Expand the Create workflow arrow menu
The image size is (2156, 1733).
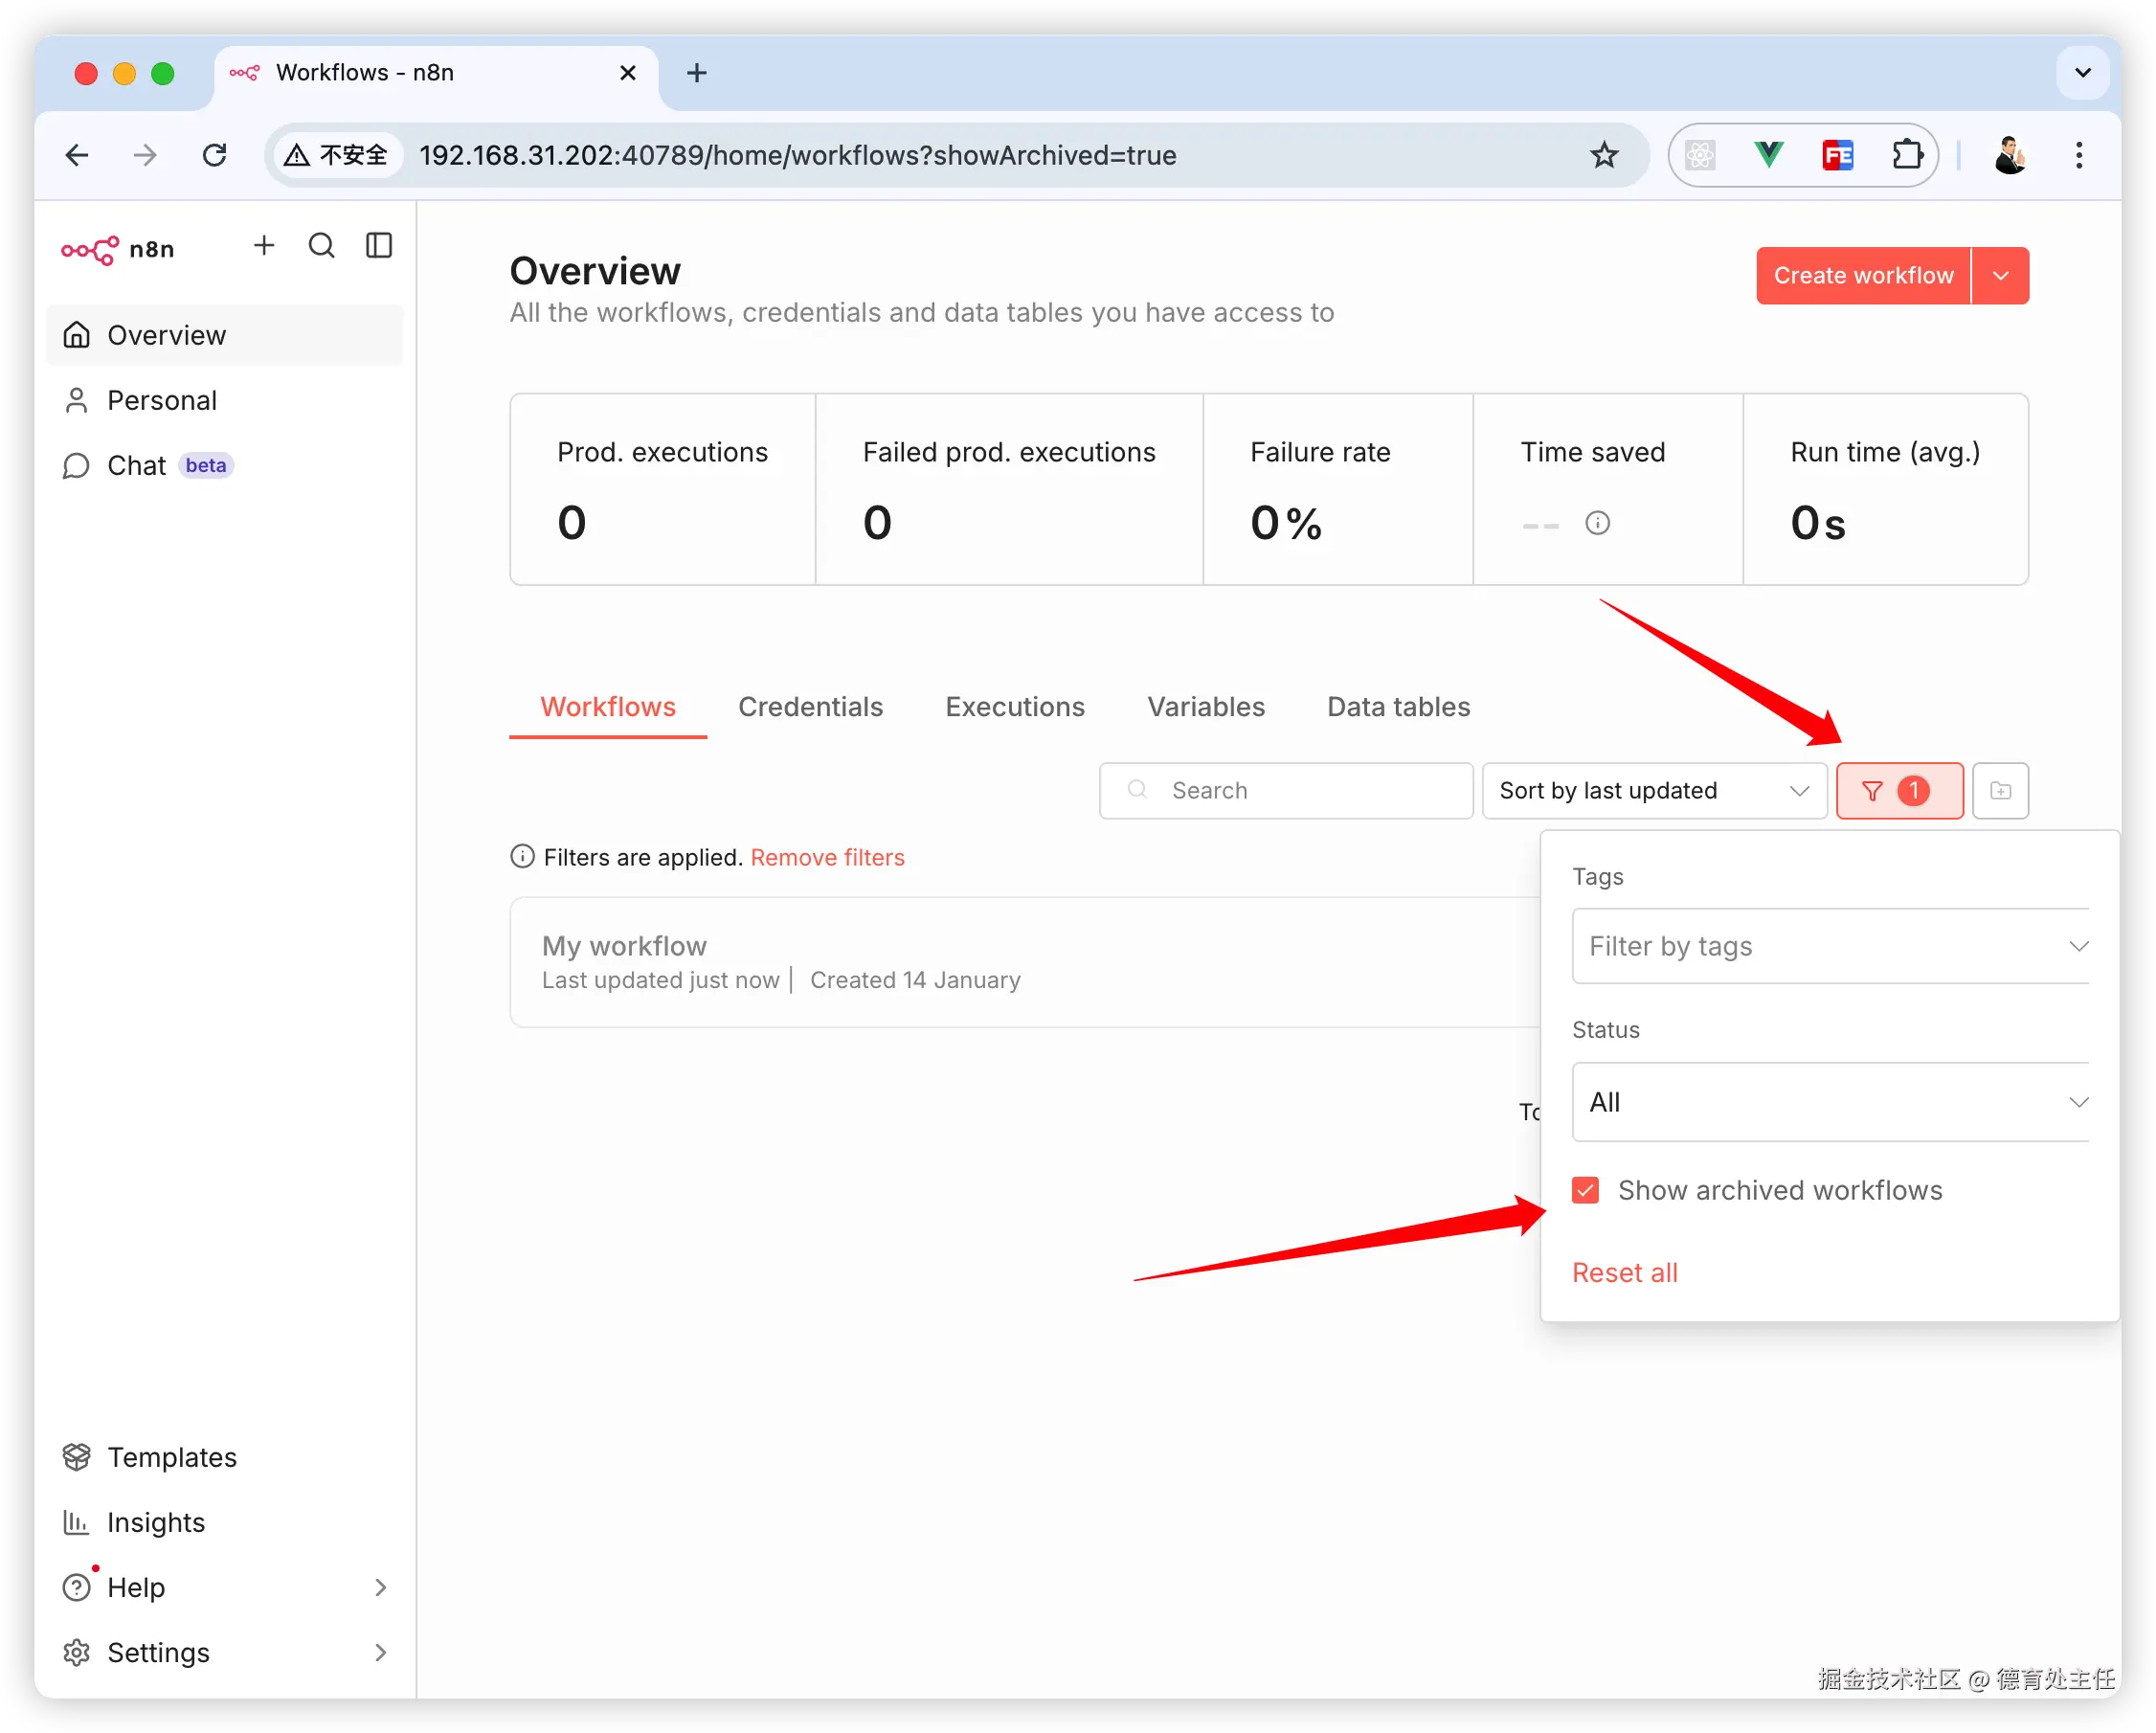pyautogui.click(x=2000, y=276)
